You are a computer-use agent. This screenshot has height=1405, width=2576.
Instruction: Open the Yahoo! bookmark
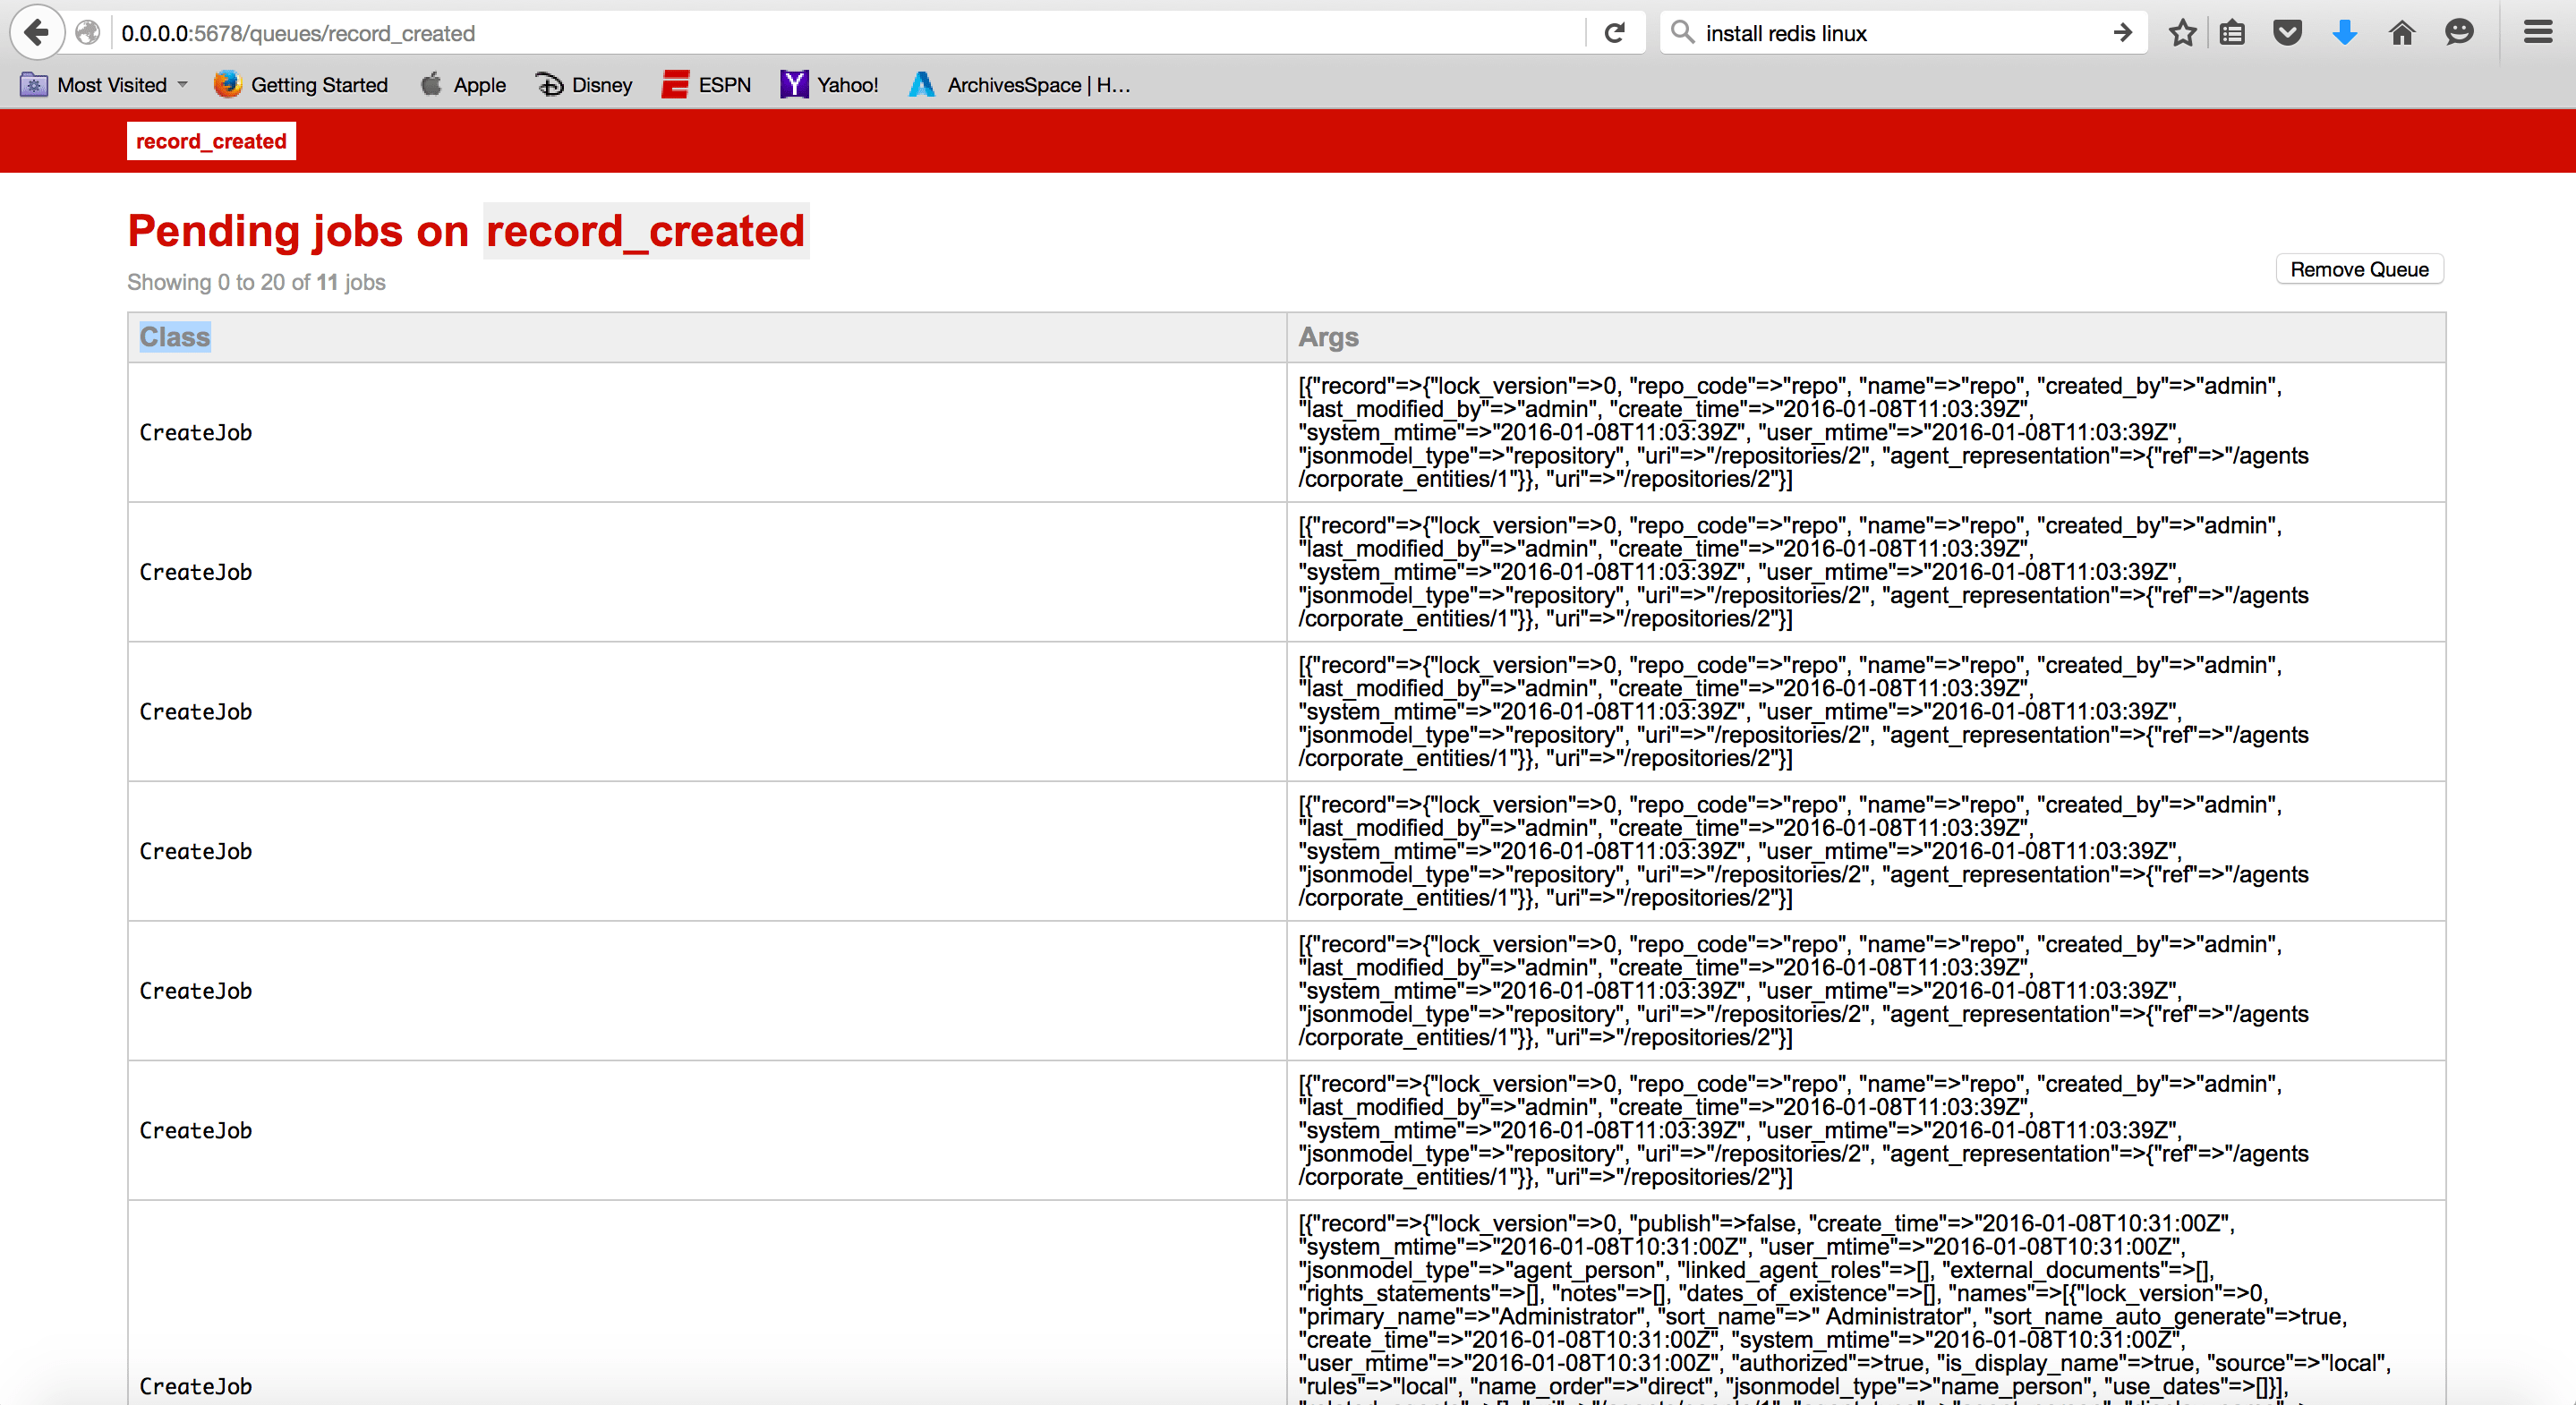pyautogui.click(x=829, y=85)
